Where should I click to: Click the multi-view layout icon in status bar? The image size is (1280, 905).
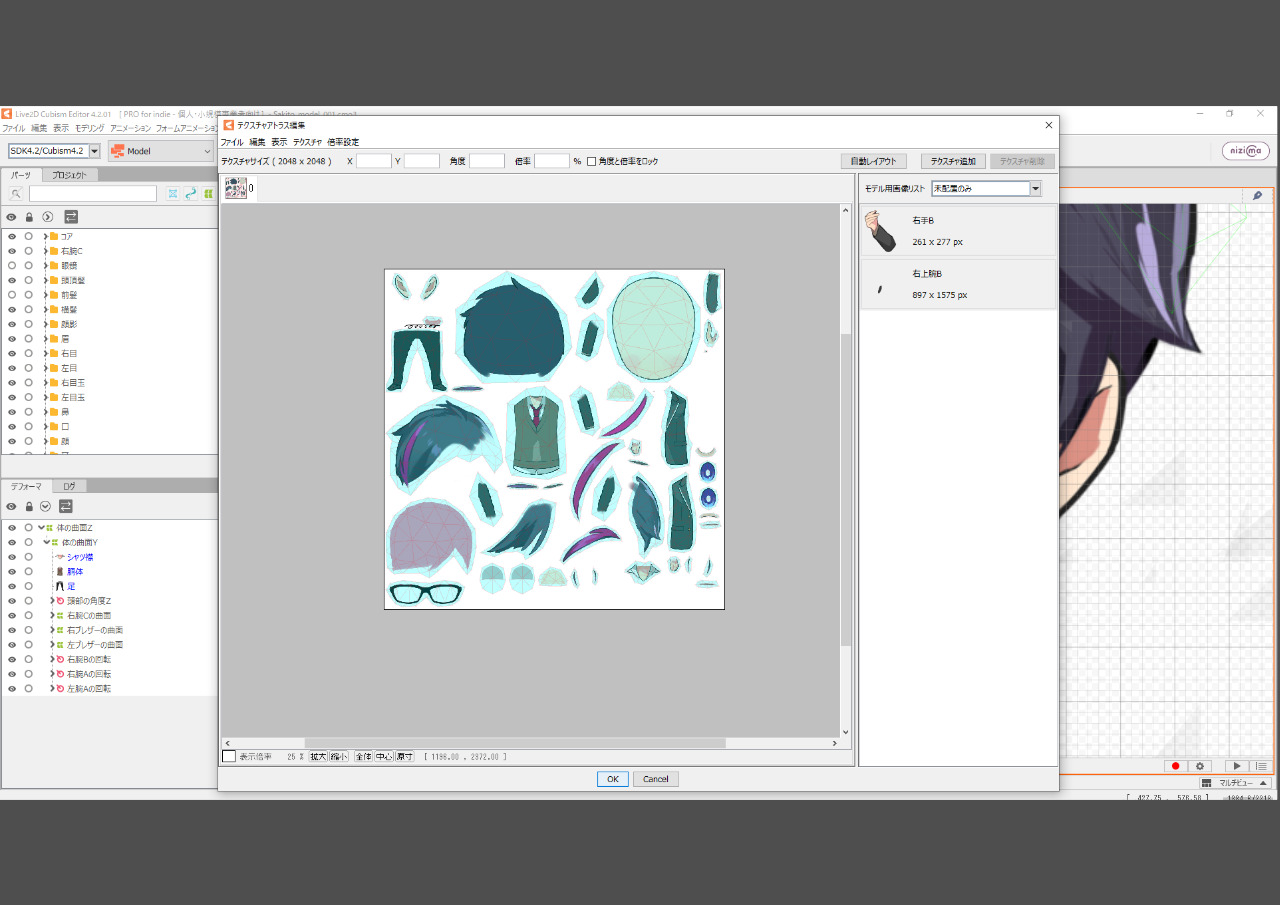(x=1207, y=783)
